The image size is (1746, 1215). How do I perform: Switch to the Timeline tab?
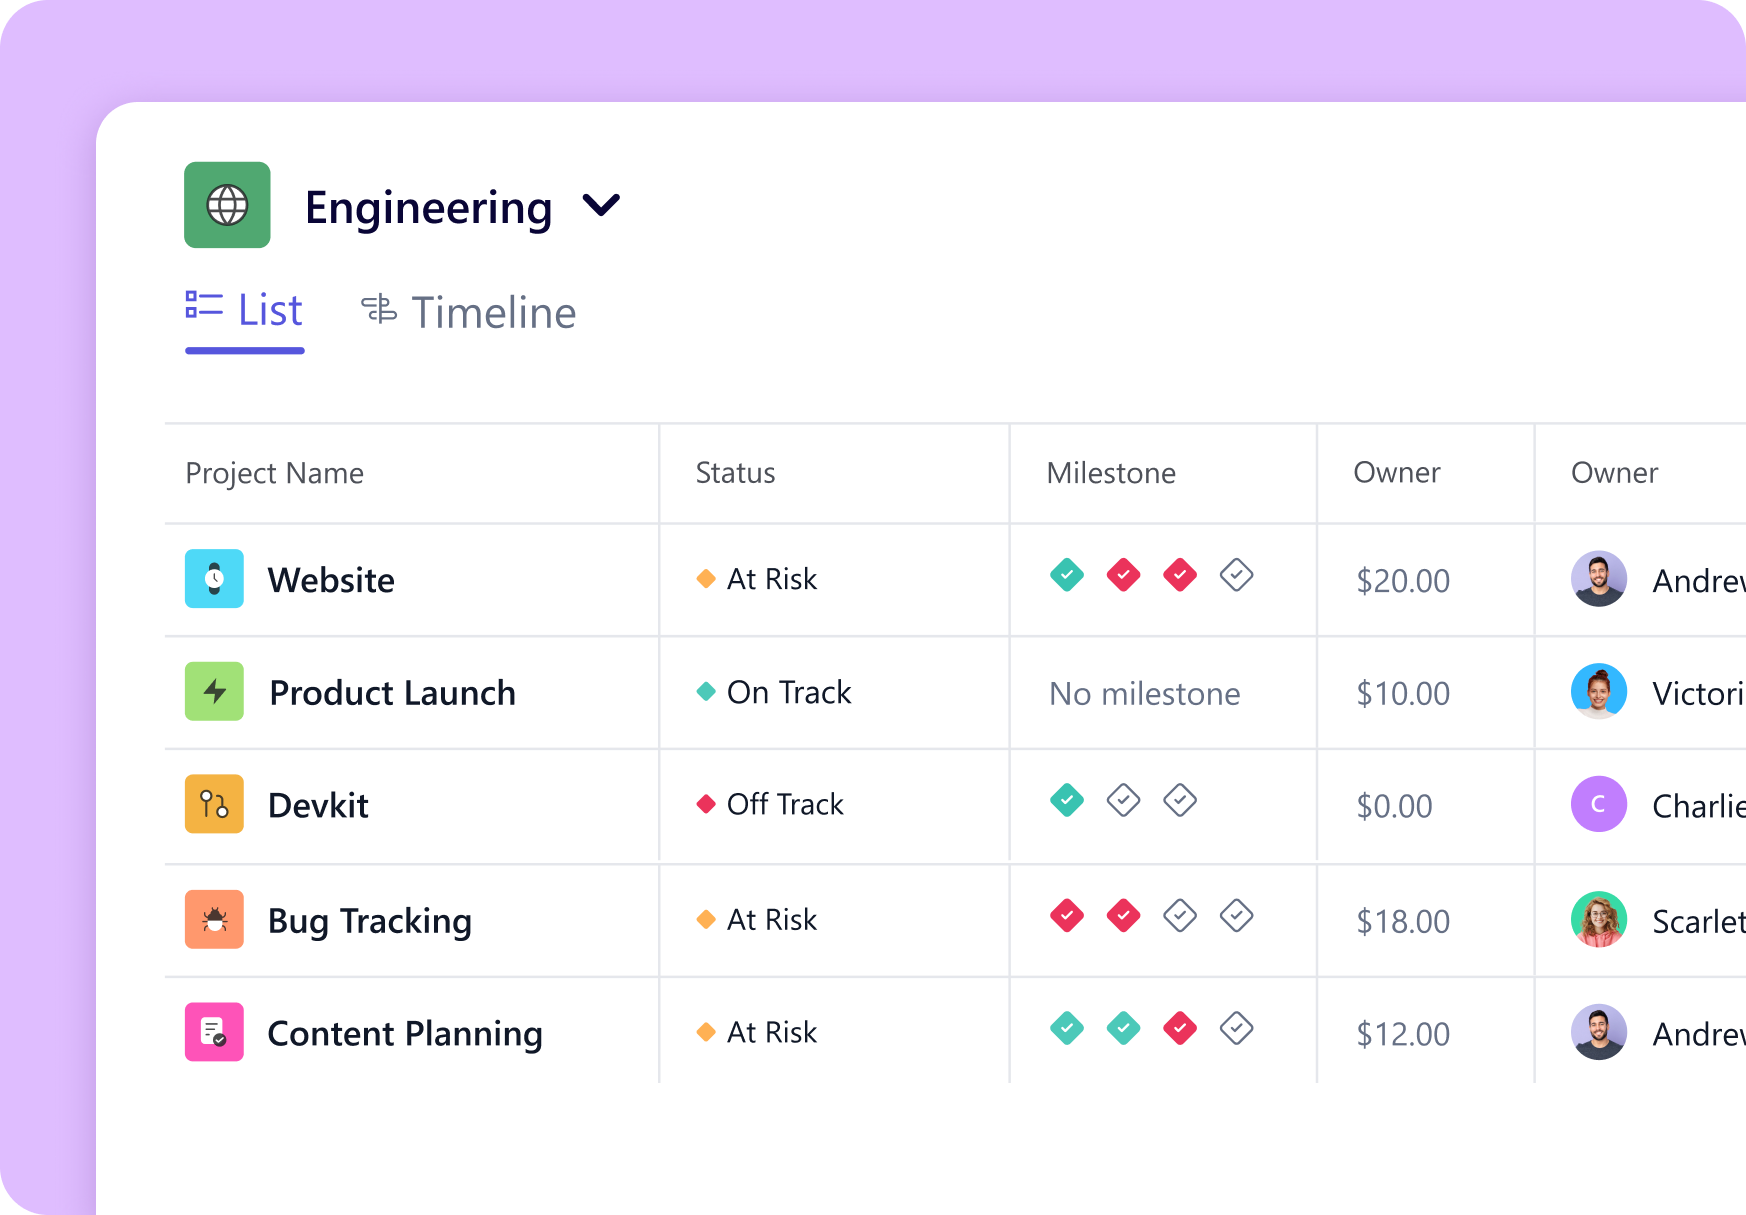(x=469, y=313)
